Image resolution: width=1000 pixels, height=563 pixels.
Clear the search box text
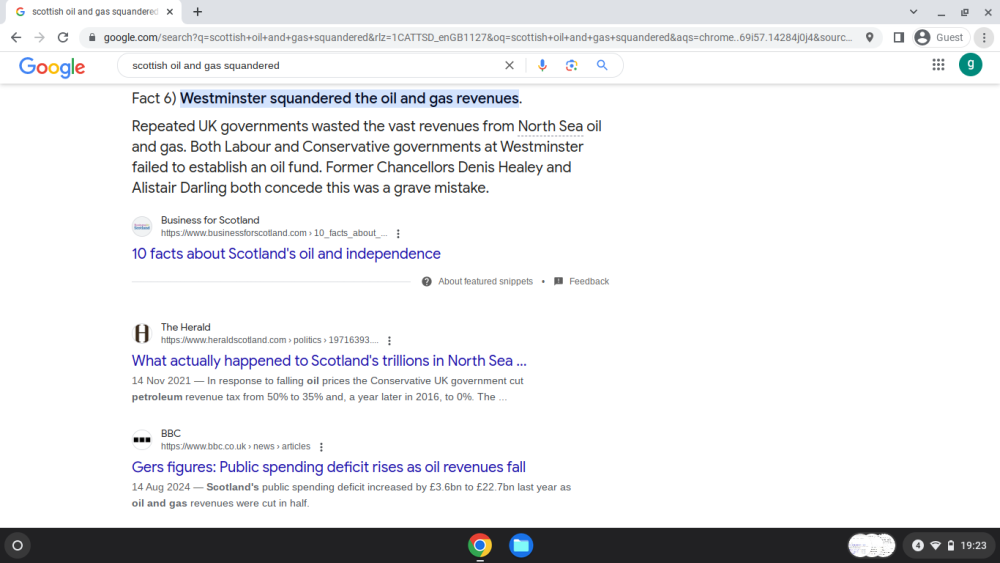509,65
